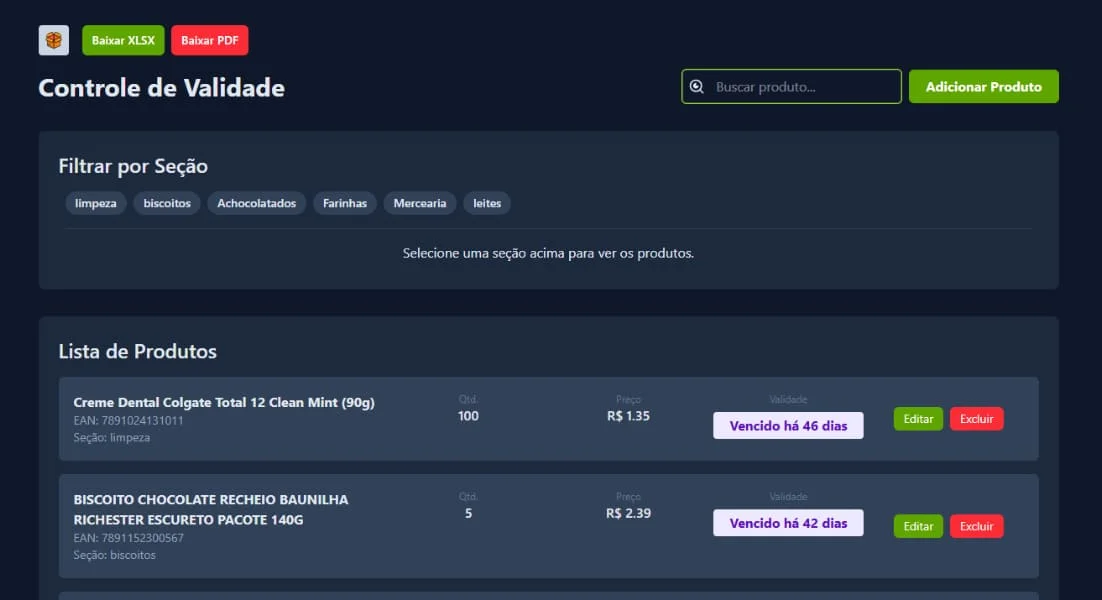Click the magnifier search icon
This screenshot has width=1102, height=600.
pos(697,87)
